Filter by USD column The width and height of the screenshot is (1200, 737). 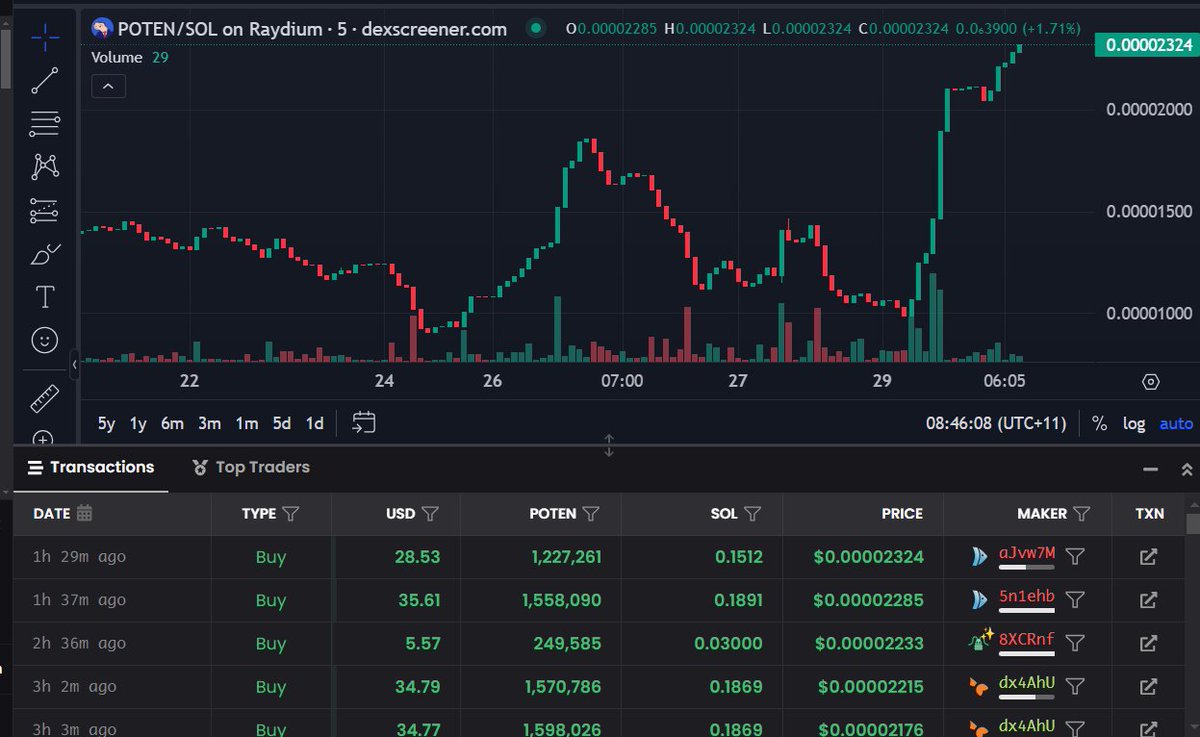(430, 513)
